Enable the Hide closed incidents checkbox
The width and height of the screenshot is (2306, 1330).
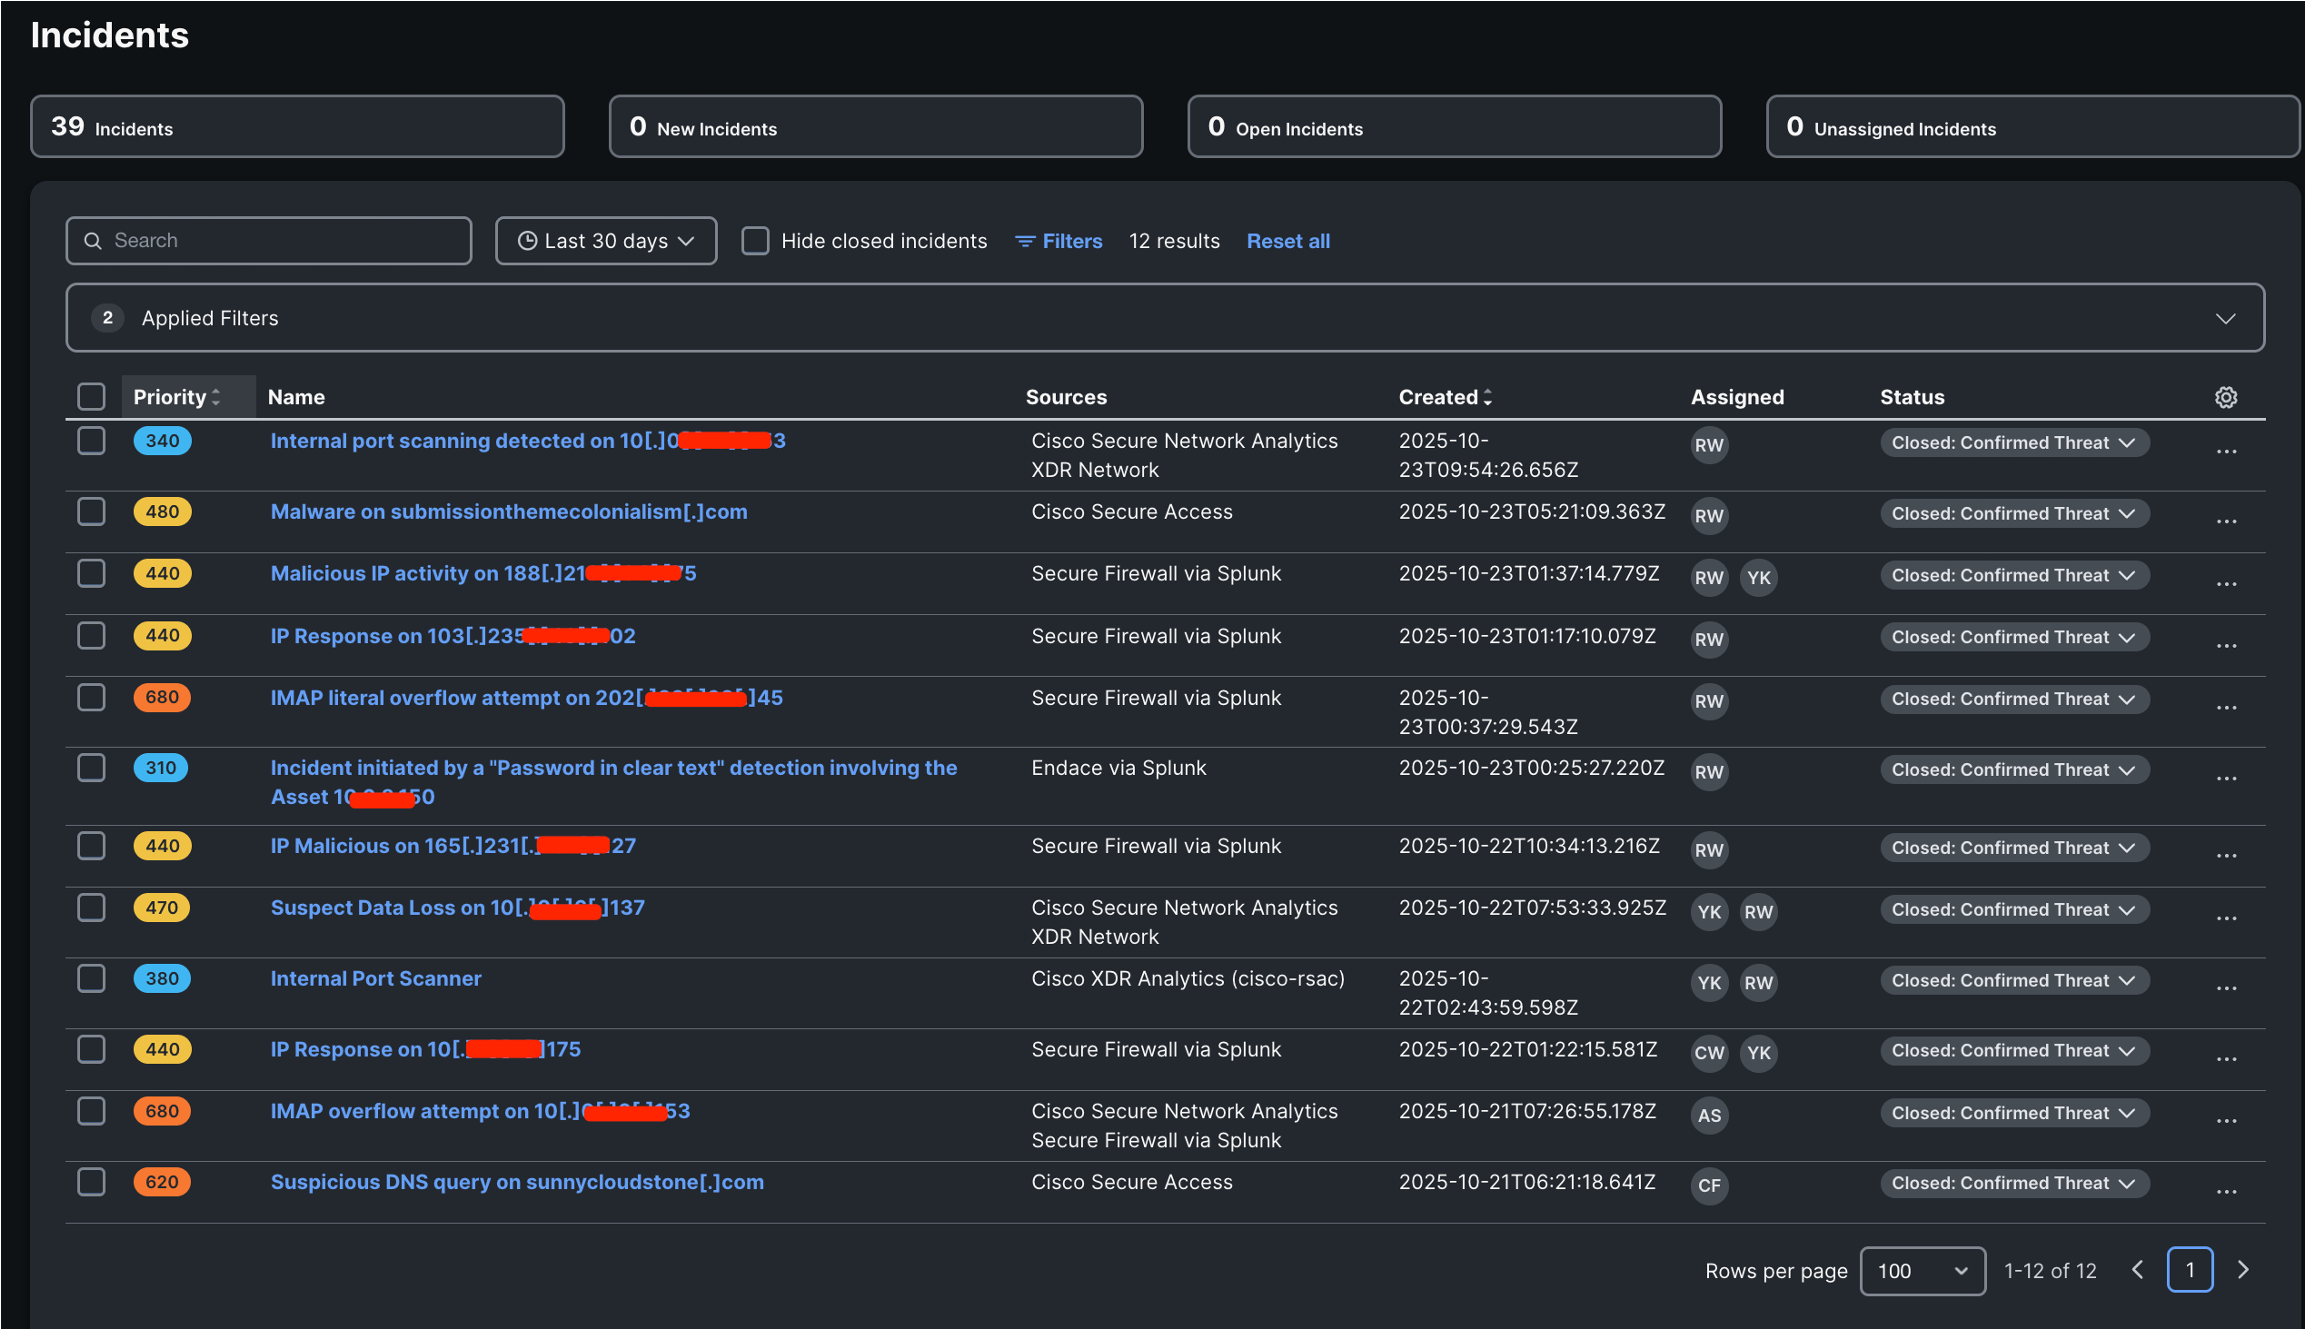coord(755,240)
